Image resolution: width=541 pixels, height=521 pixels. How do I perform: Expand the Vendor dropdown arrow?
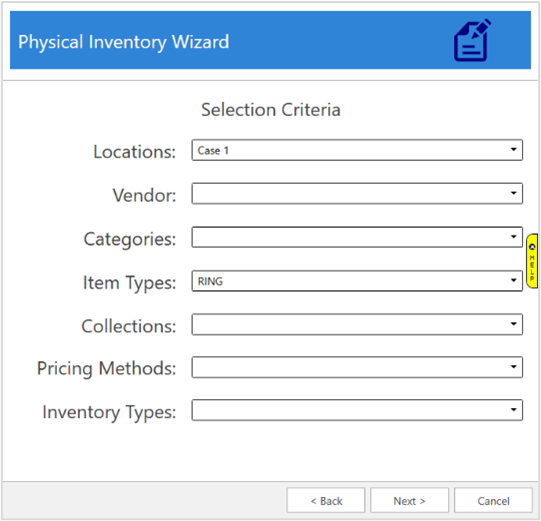[x=513, y=193]
